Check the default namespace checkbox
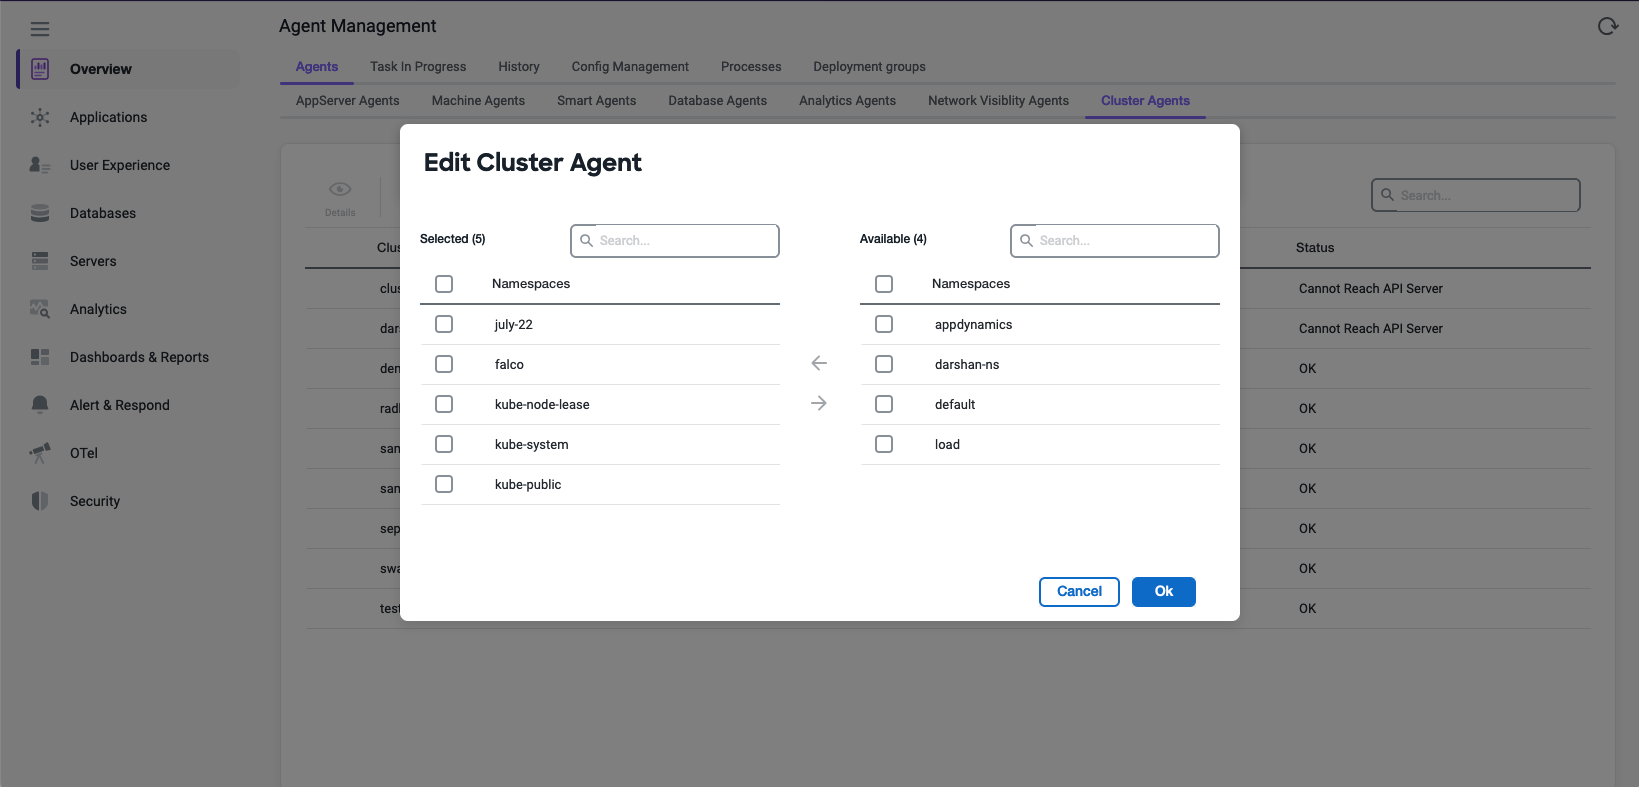1639x787 pixels. tap(884, 404)
